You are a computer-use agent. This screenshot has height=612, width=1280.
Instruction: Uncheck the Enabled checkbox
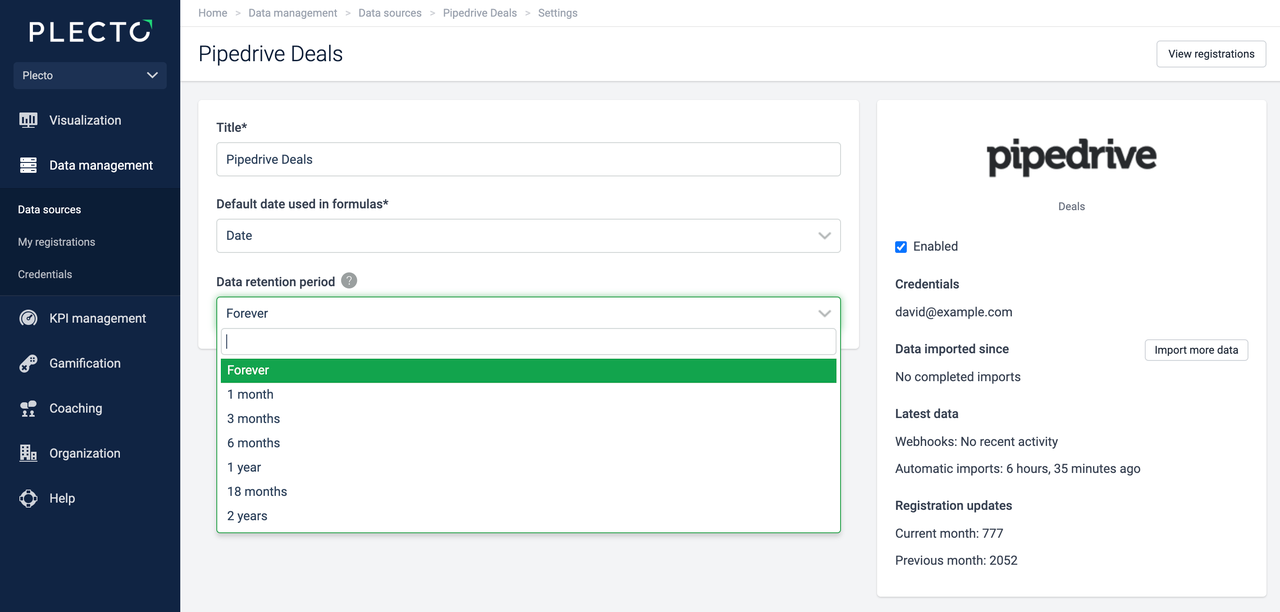901,247
